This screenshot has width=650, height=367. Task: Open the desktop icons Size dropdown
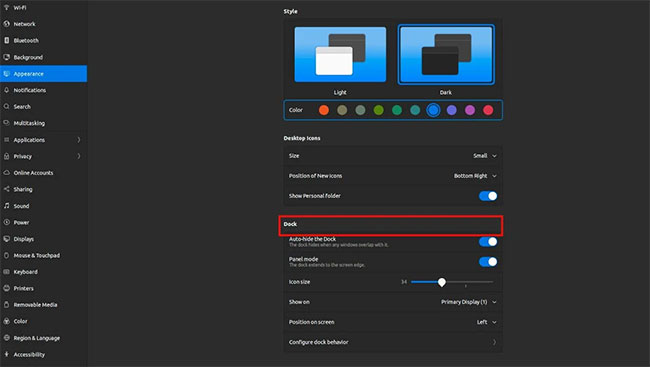tap(485, 156)
